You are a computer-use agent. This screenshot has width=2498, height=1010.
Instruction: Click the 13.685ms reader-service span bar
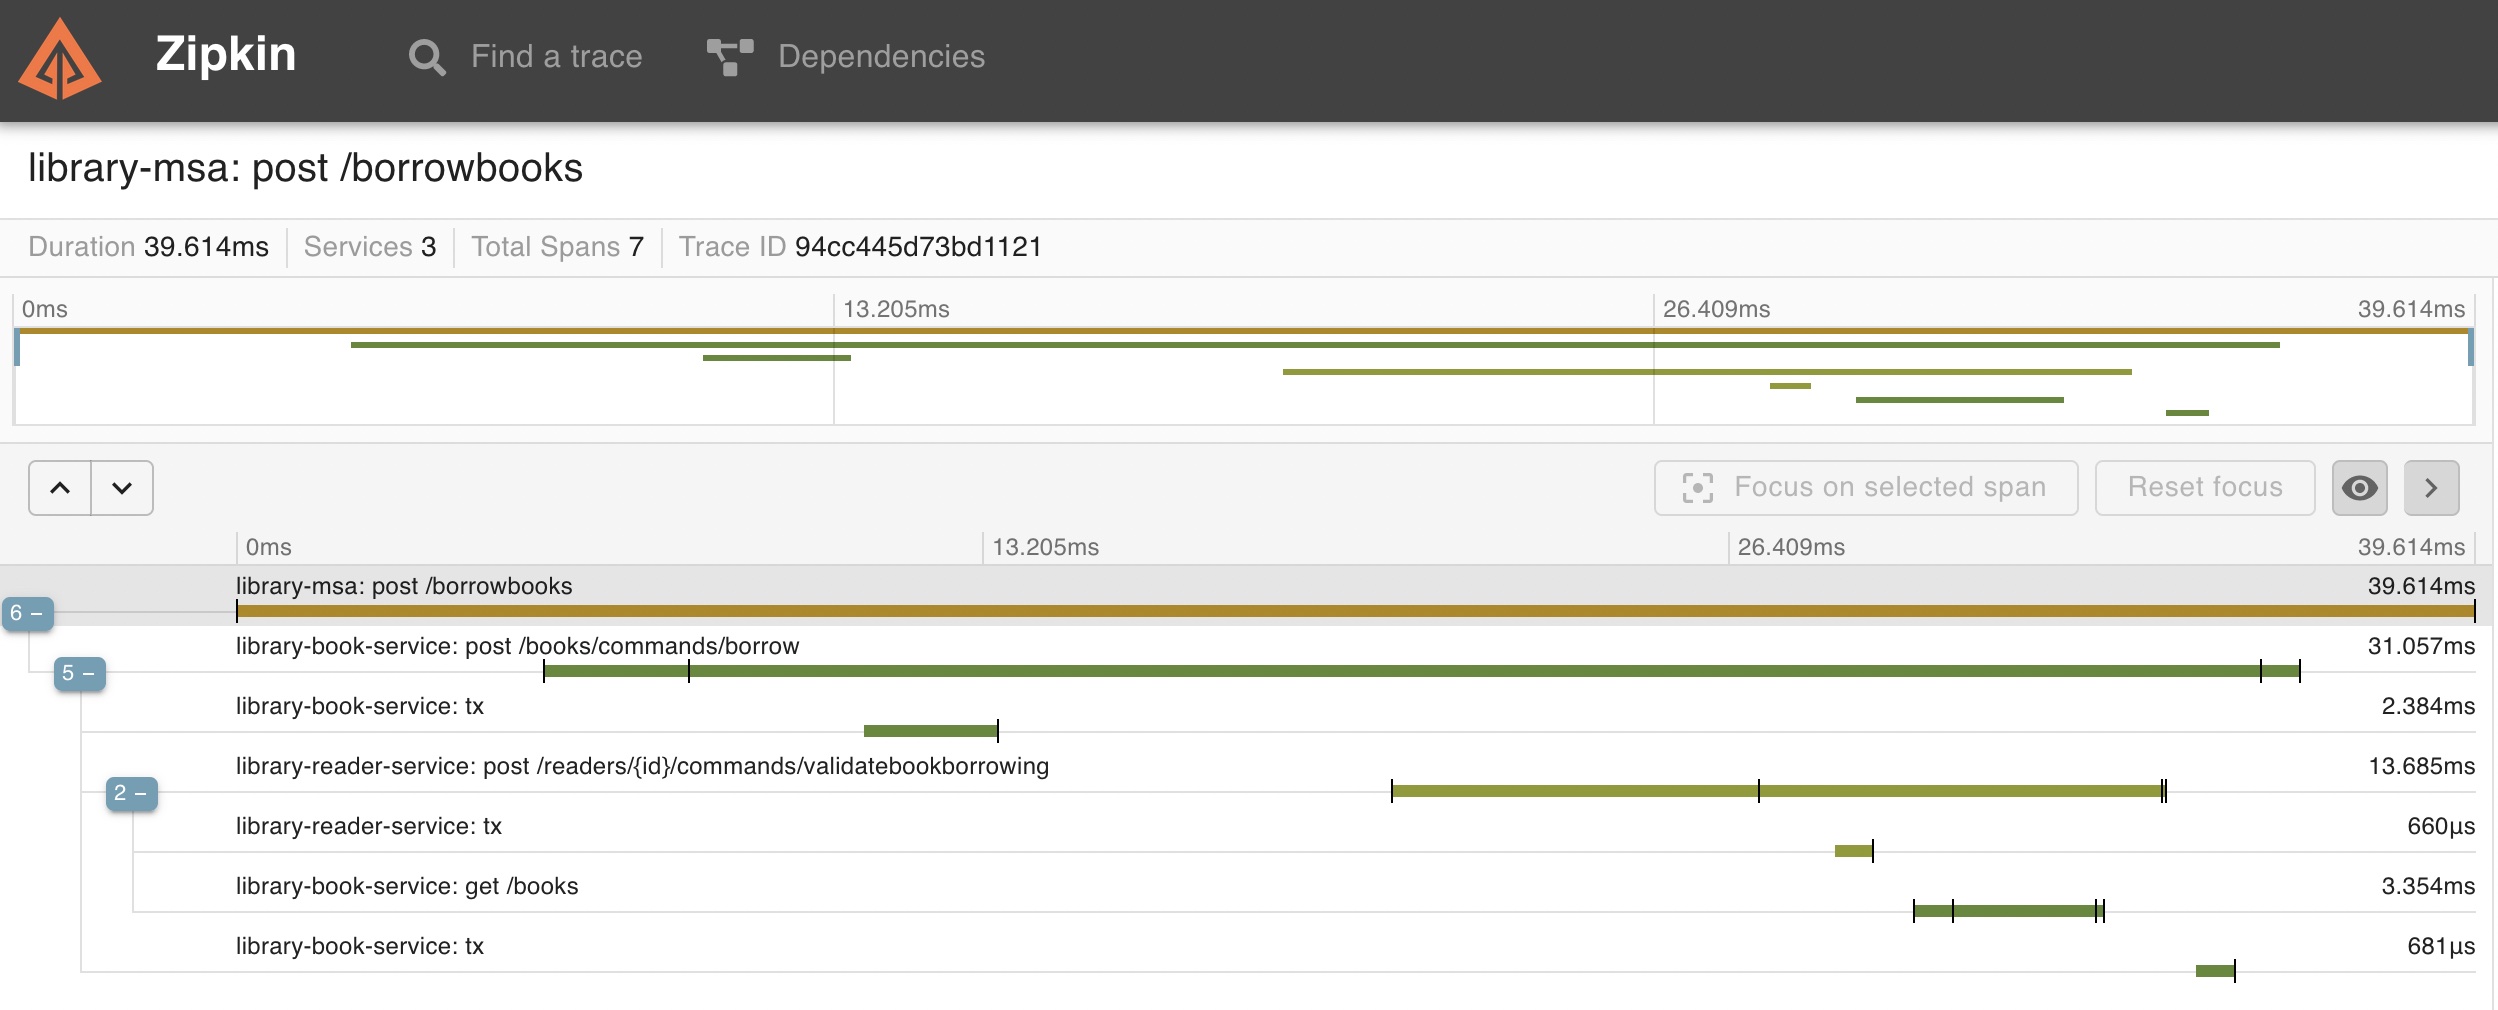(x=1778, y=791)
